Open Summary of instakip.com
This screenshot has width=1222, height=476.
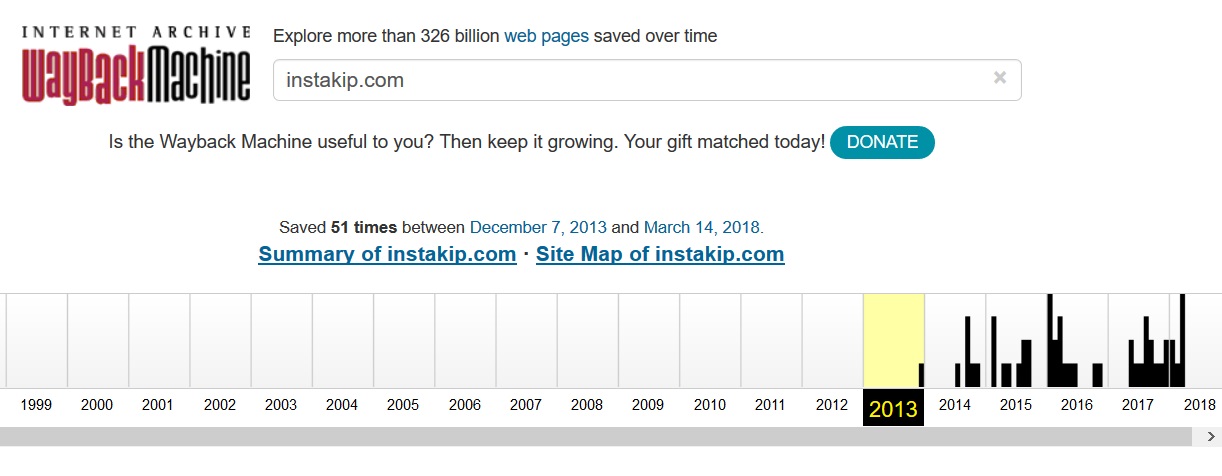pos(387,254)
